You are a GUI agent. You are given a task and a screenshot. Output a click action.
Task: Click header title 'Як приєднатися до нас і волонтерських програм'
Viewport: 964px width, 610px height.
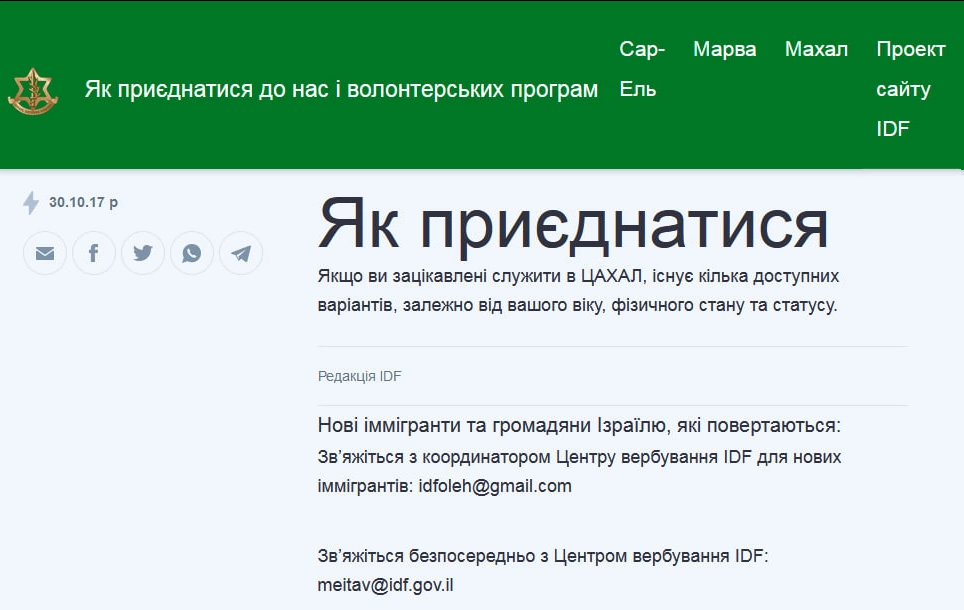click(341, 89)
